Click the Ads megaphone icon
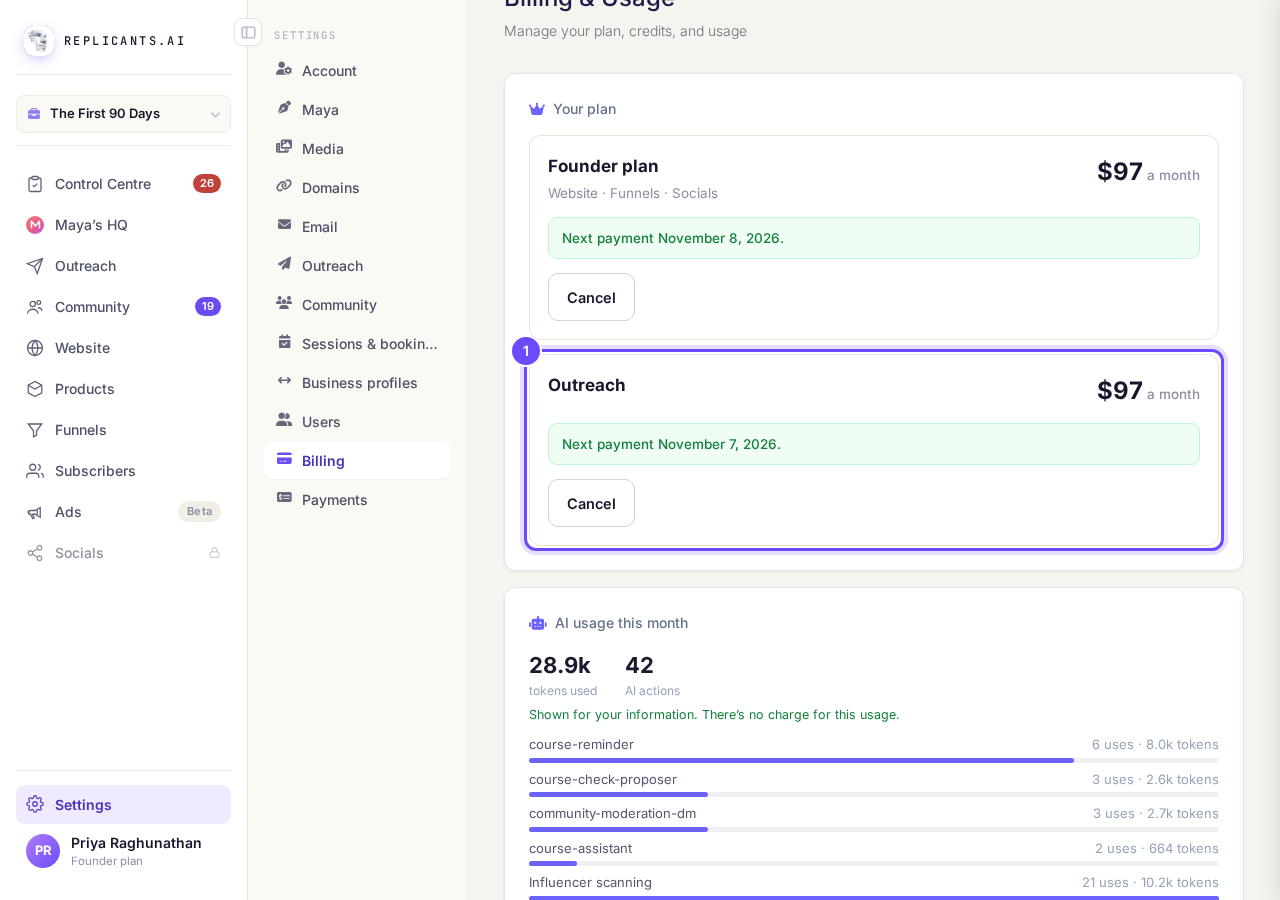The height and width of the screenshot is (900, 1280). coord(35,512)
